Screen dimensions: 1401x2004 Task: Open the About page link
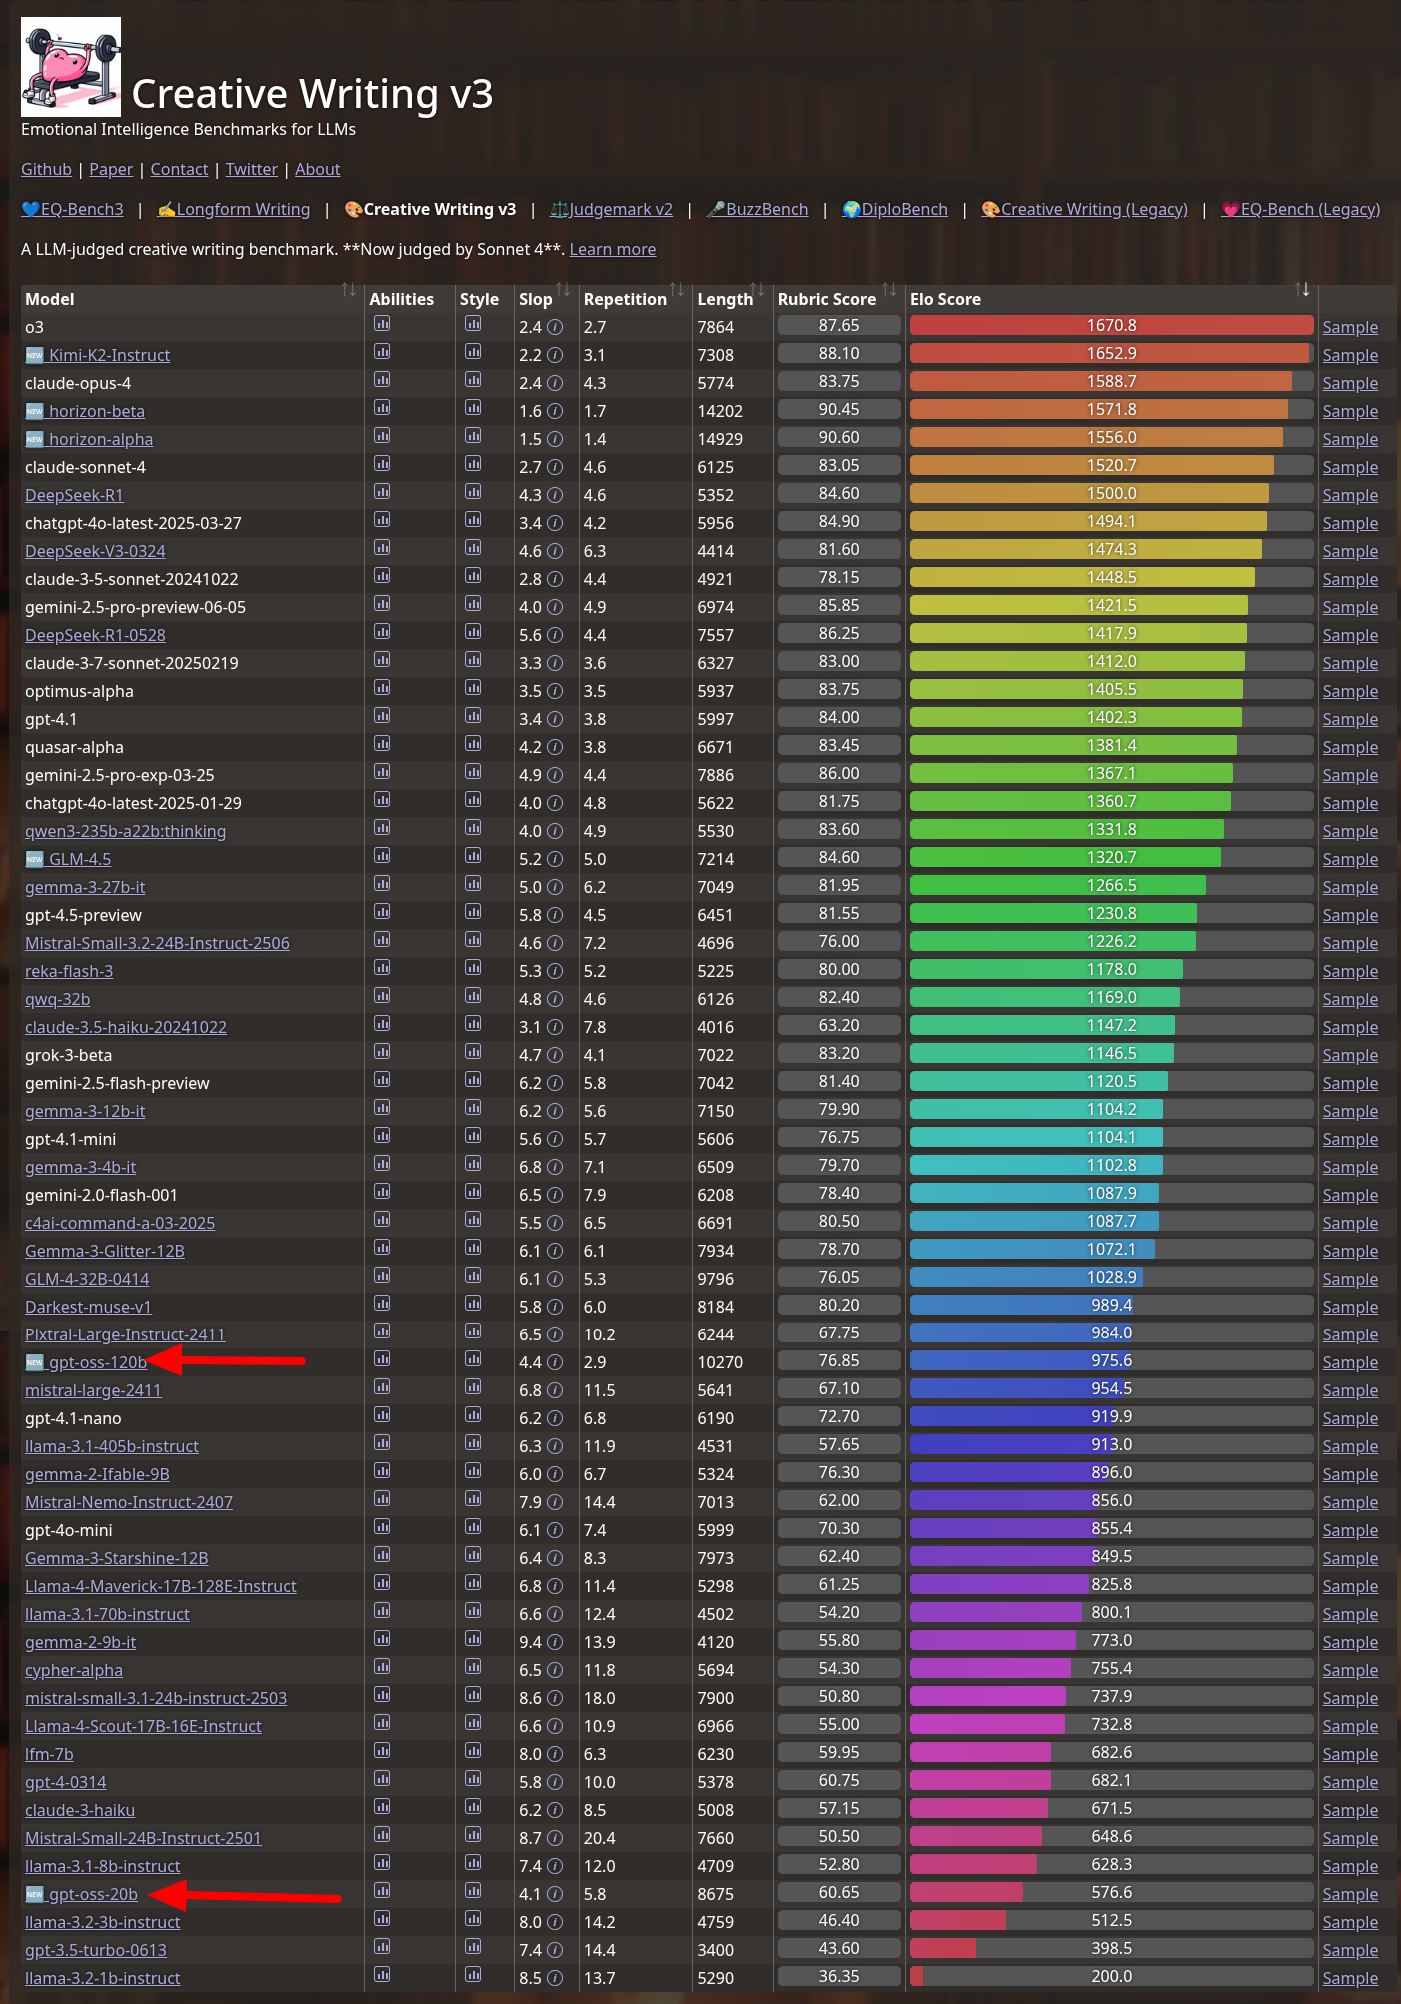pos(318,169)
